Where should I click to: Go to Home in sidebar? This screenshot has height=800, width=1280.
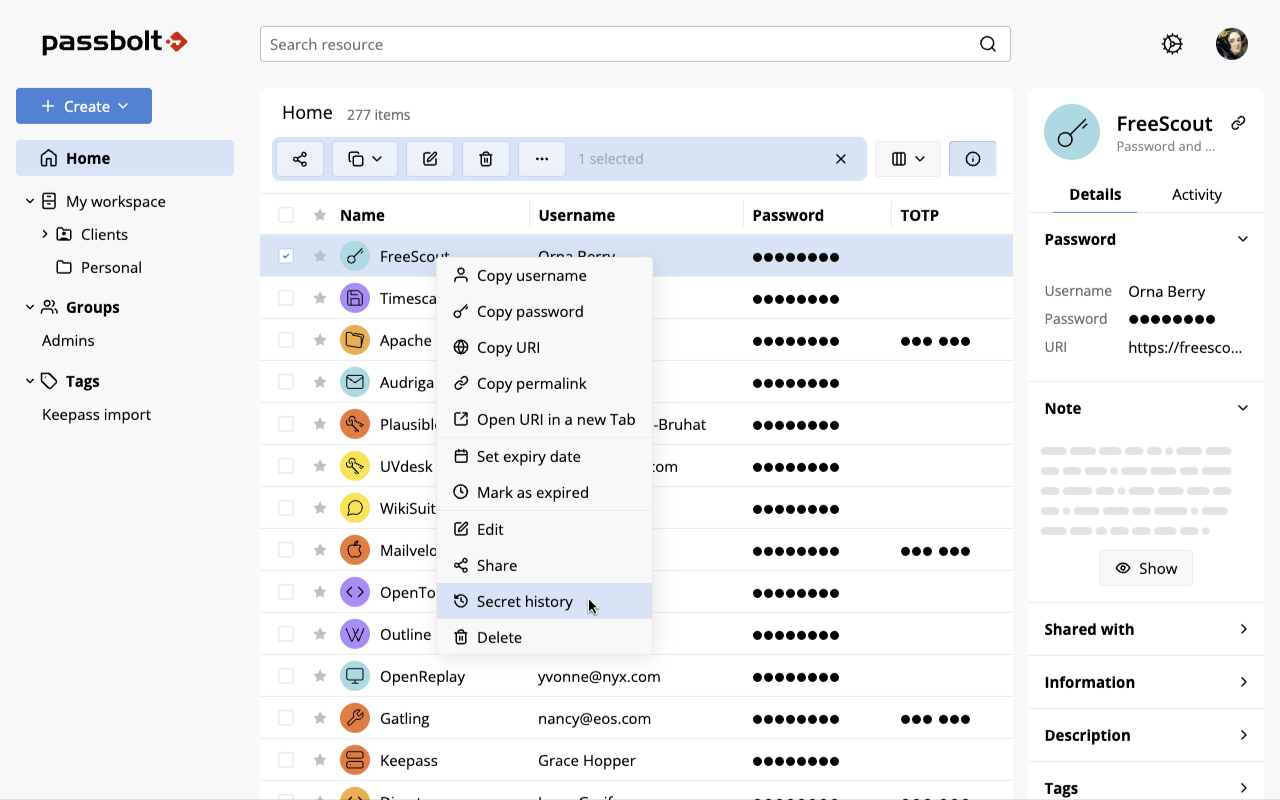pyautogui.click(x=125, y=158)
